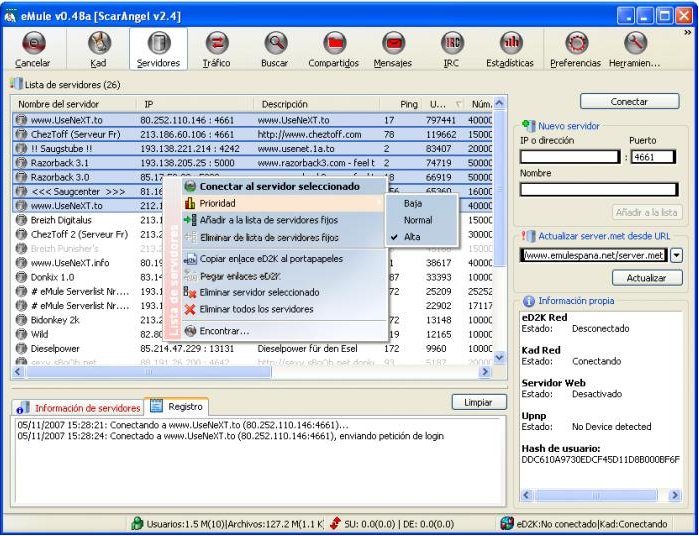Choose Eliminar de lista de servidores fijos

[284, 237]
